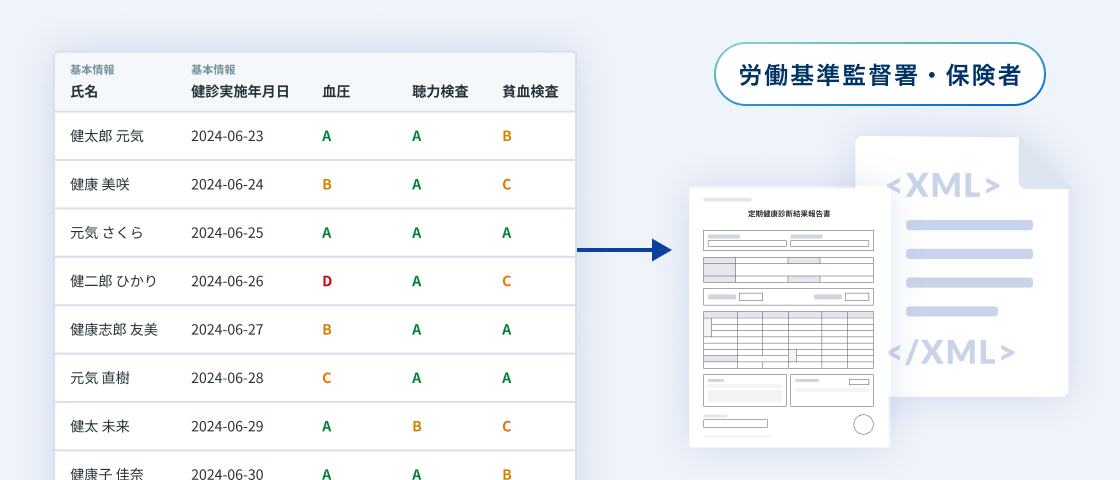1120x480 pixels.
Task: Click 聴力検査 grade A for 元気 直樹
Action: (x=416, y=379)
